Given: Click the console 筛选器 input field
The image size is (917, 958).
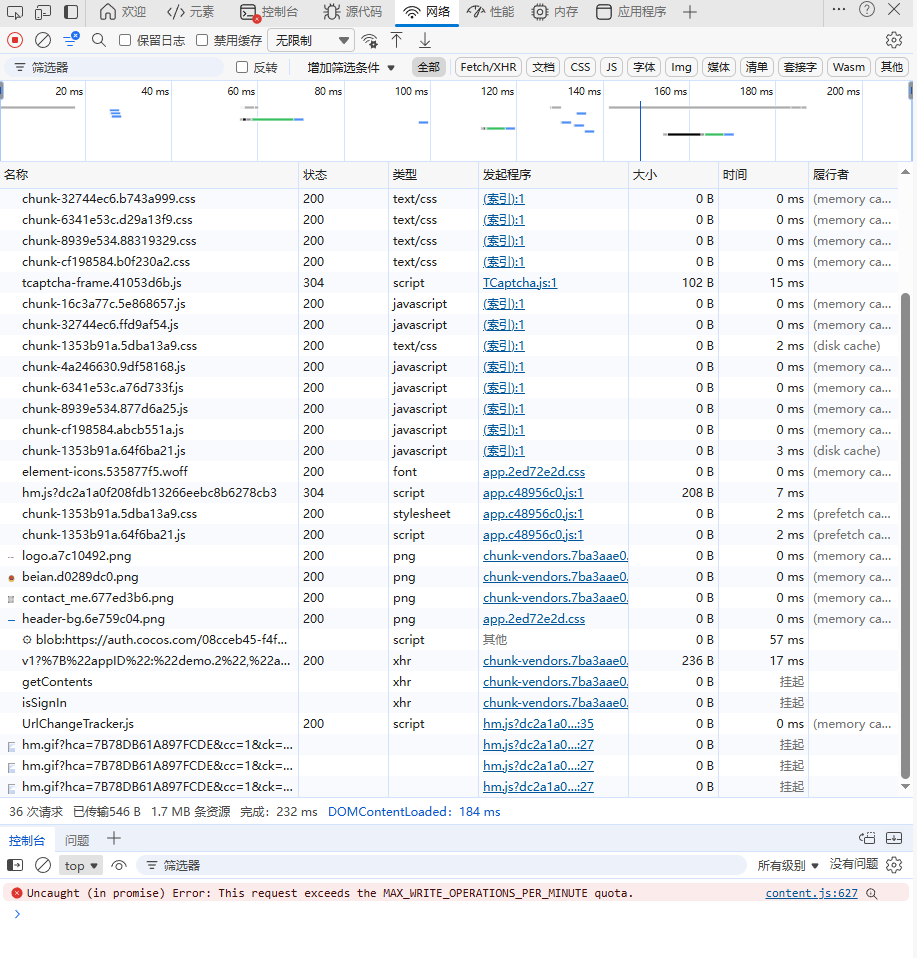Looking at the screenshot, I should click(x=442, y=865).
